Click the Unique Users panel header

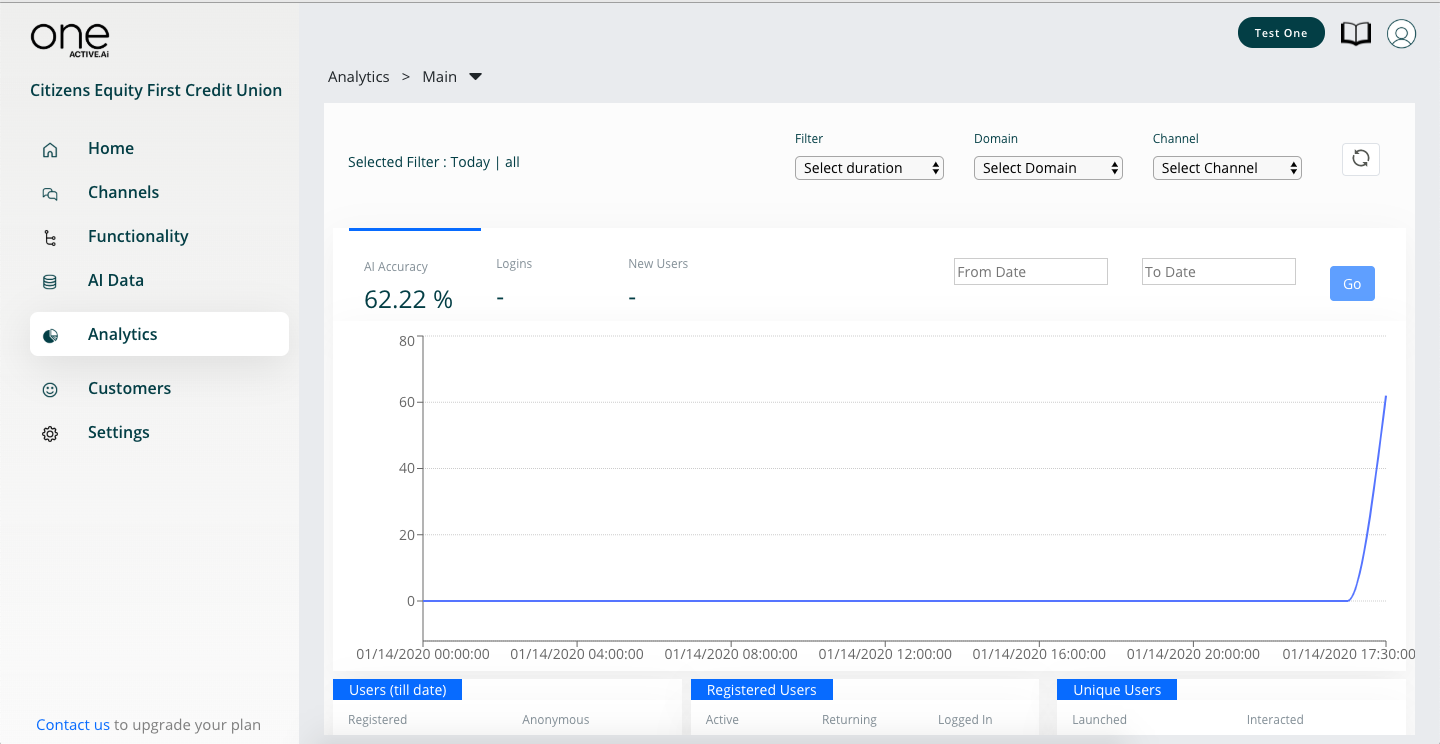pos(1117,690)
